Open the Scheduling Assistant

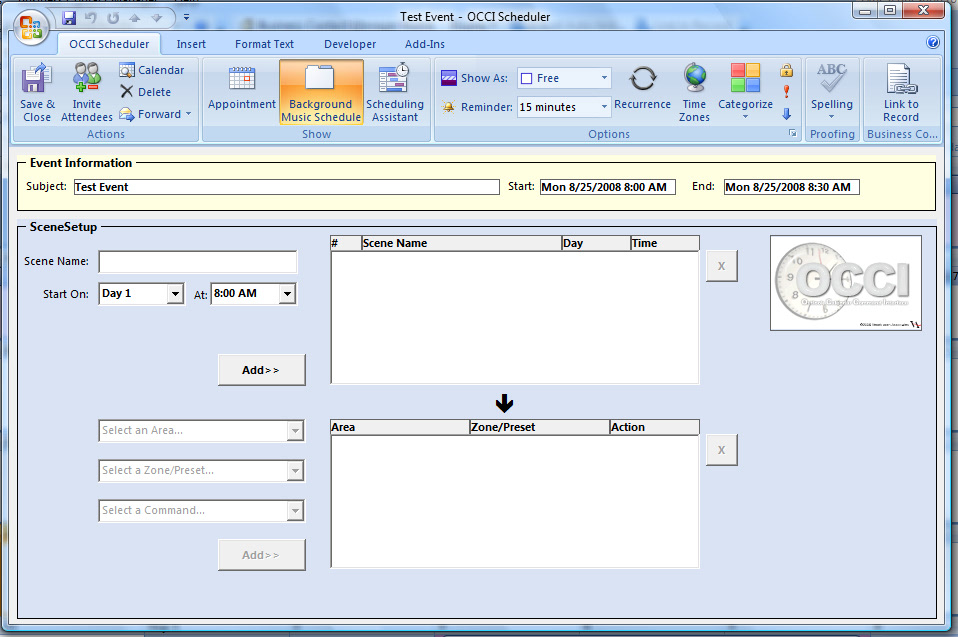tap(395, 92)
